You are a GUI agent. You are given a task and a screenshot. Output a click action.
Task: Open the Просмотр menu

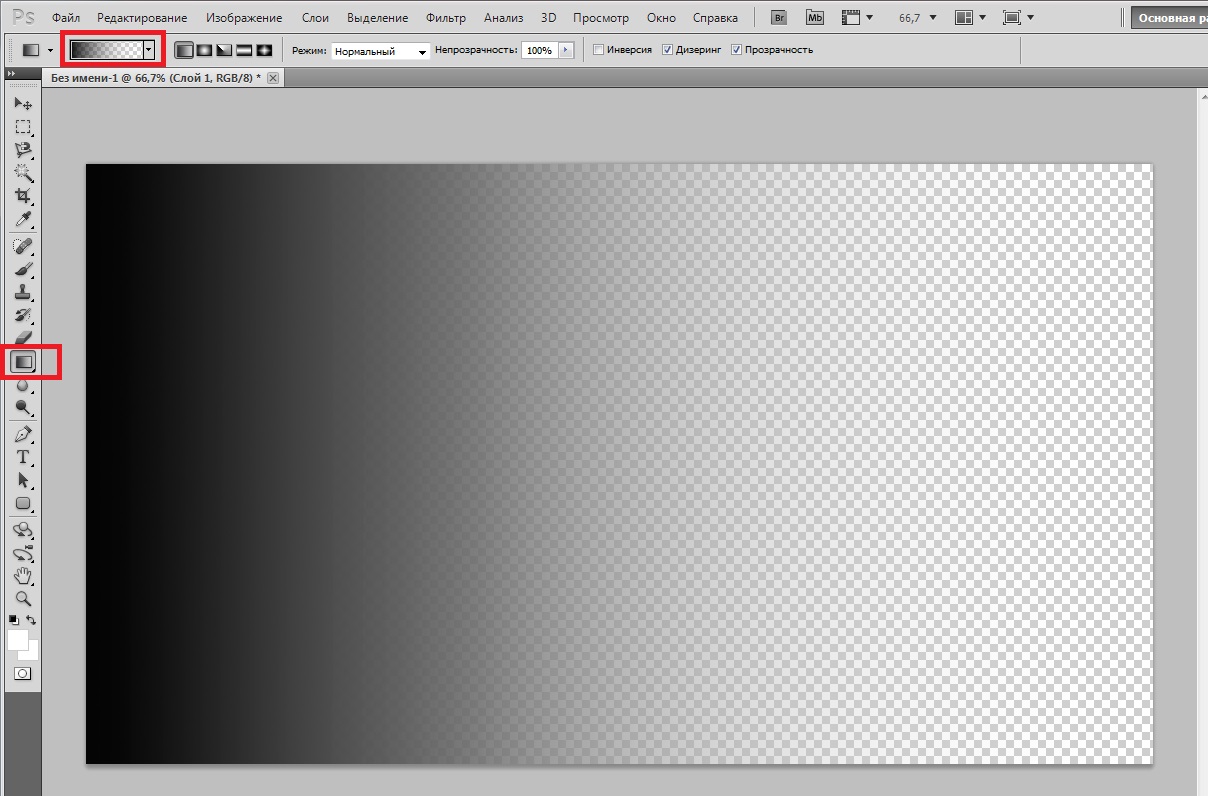pos(601,18)
